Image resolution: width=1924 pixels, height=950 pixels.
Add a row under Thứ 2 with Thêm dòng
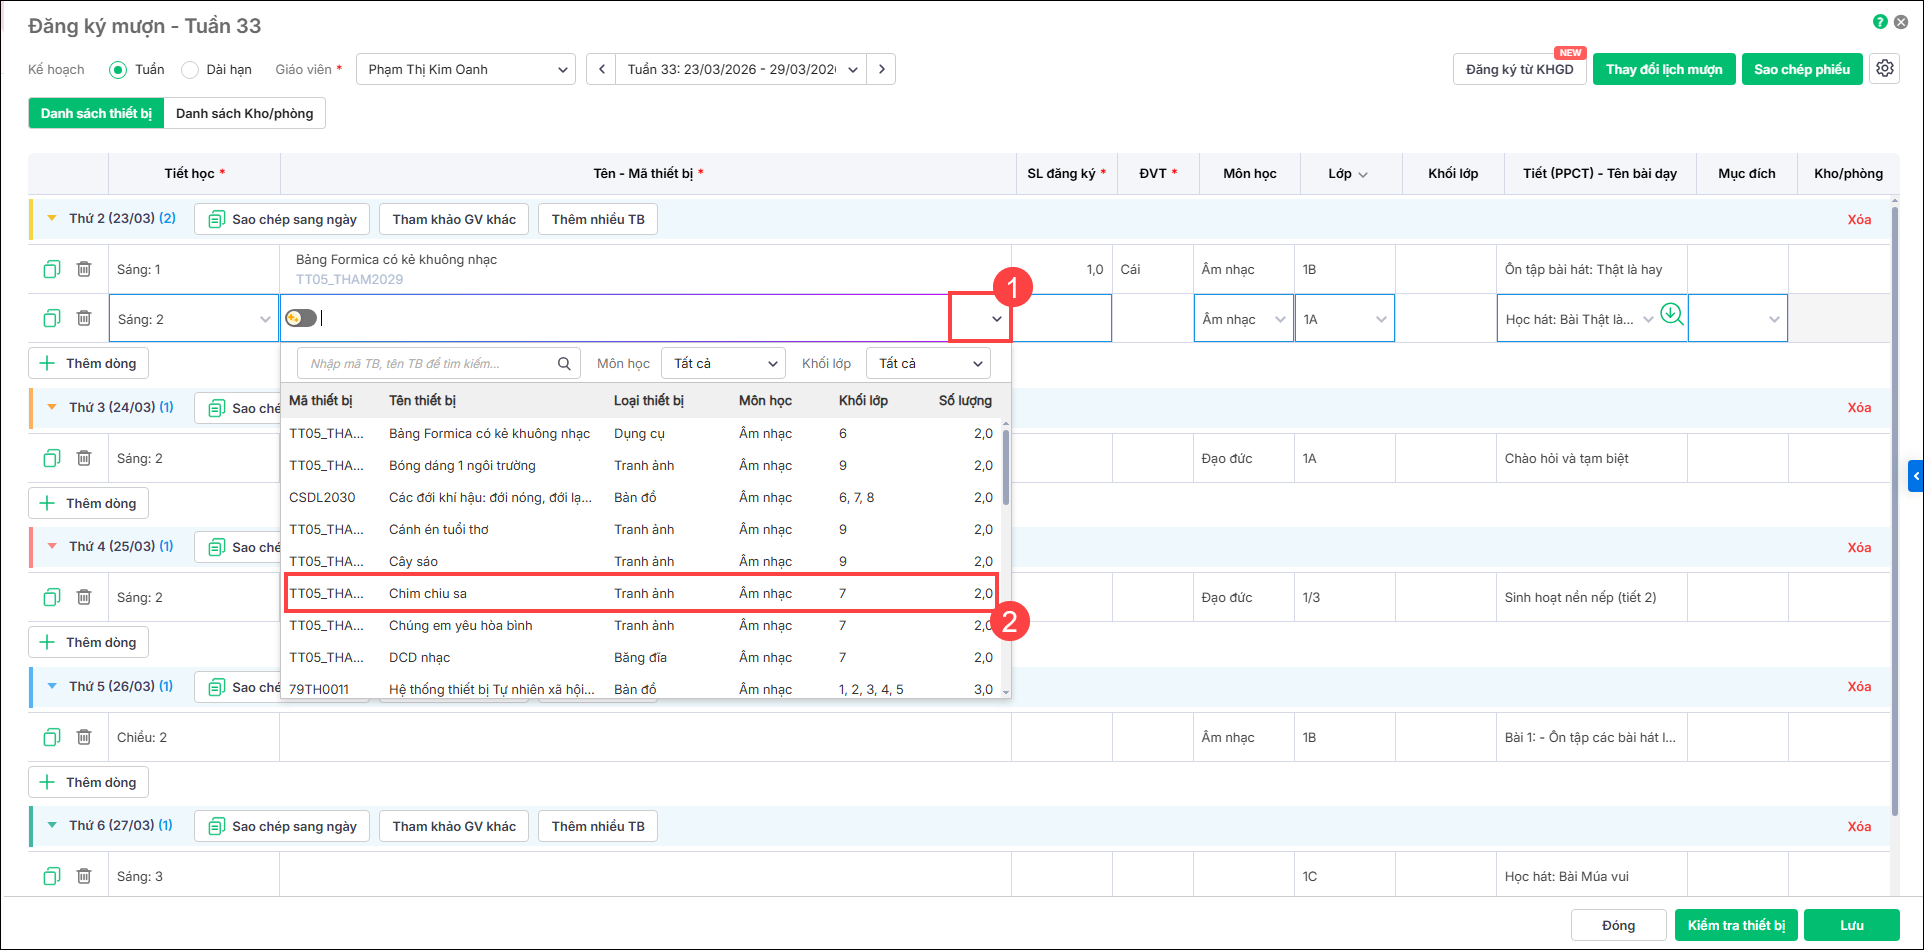(89, 363)
